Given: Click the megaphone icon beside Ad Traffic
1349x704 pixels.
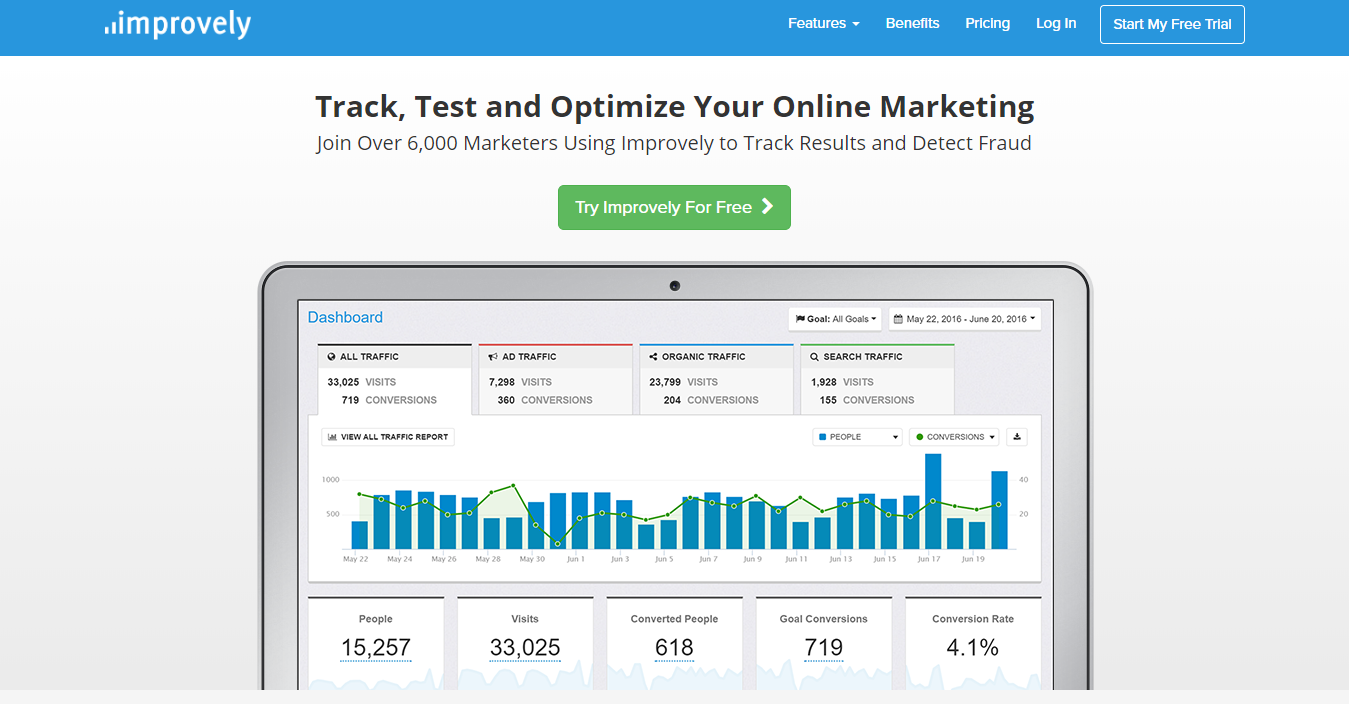Looking at the screenshot, I should pyautogui.click(x=493, y=356).
